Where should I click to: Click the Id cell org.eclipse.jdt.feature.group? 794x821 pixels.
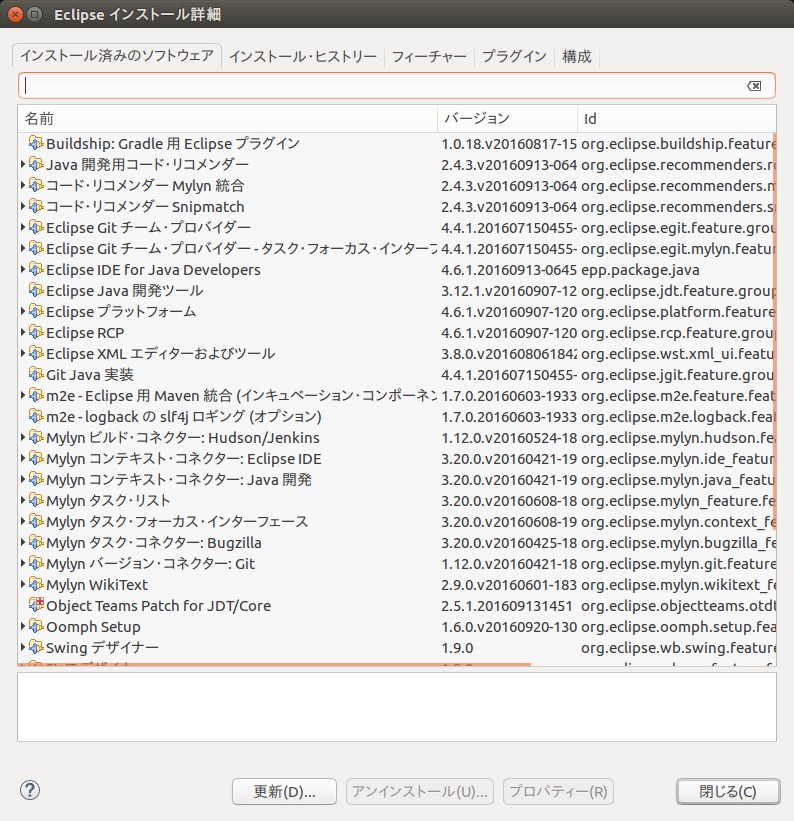pyautogui.click(x=678, y=291)
